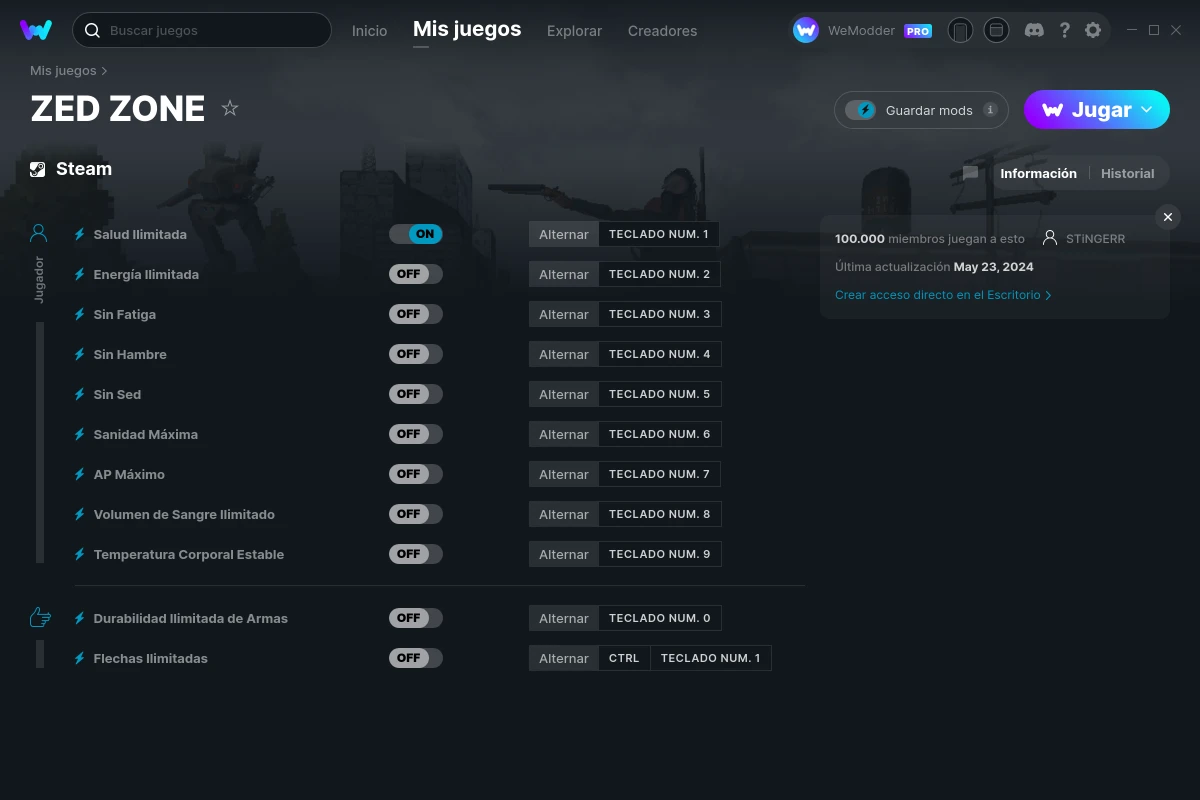Change the TECLADO NUM. 5 hotkey binding

[659, 394]
